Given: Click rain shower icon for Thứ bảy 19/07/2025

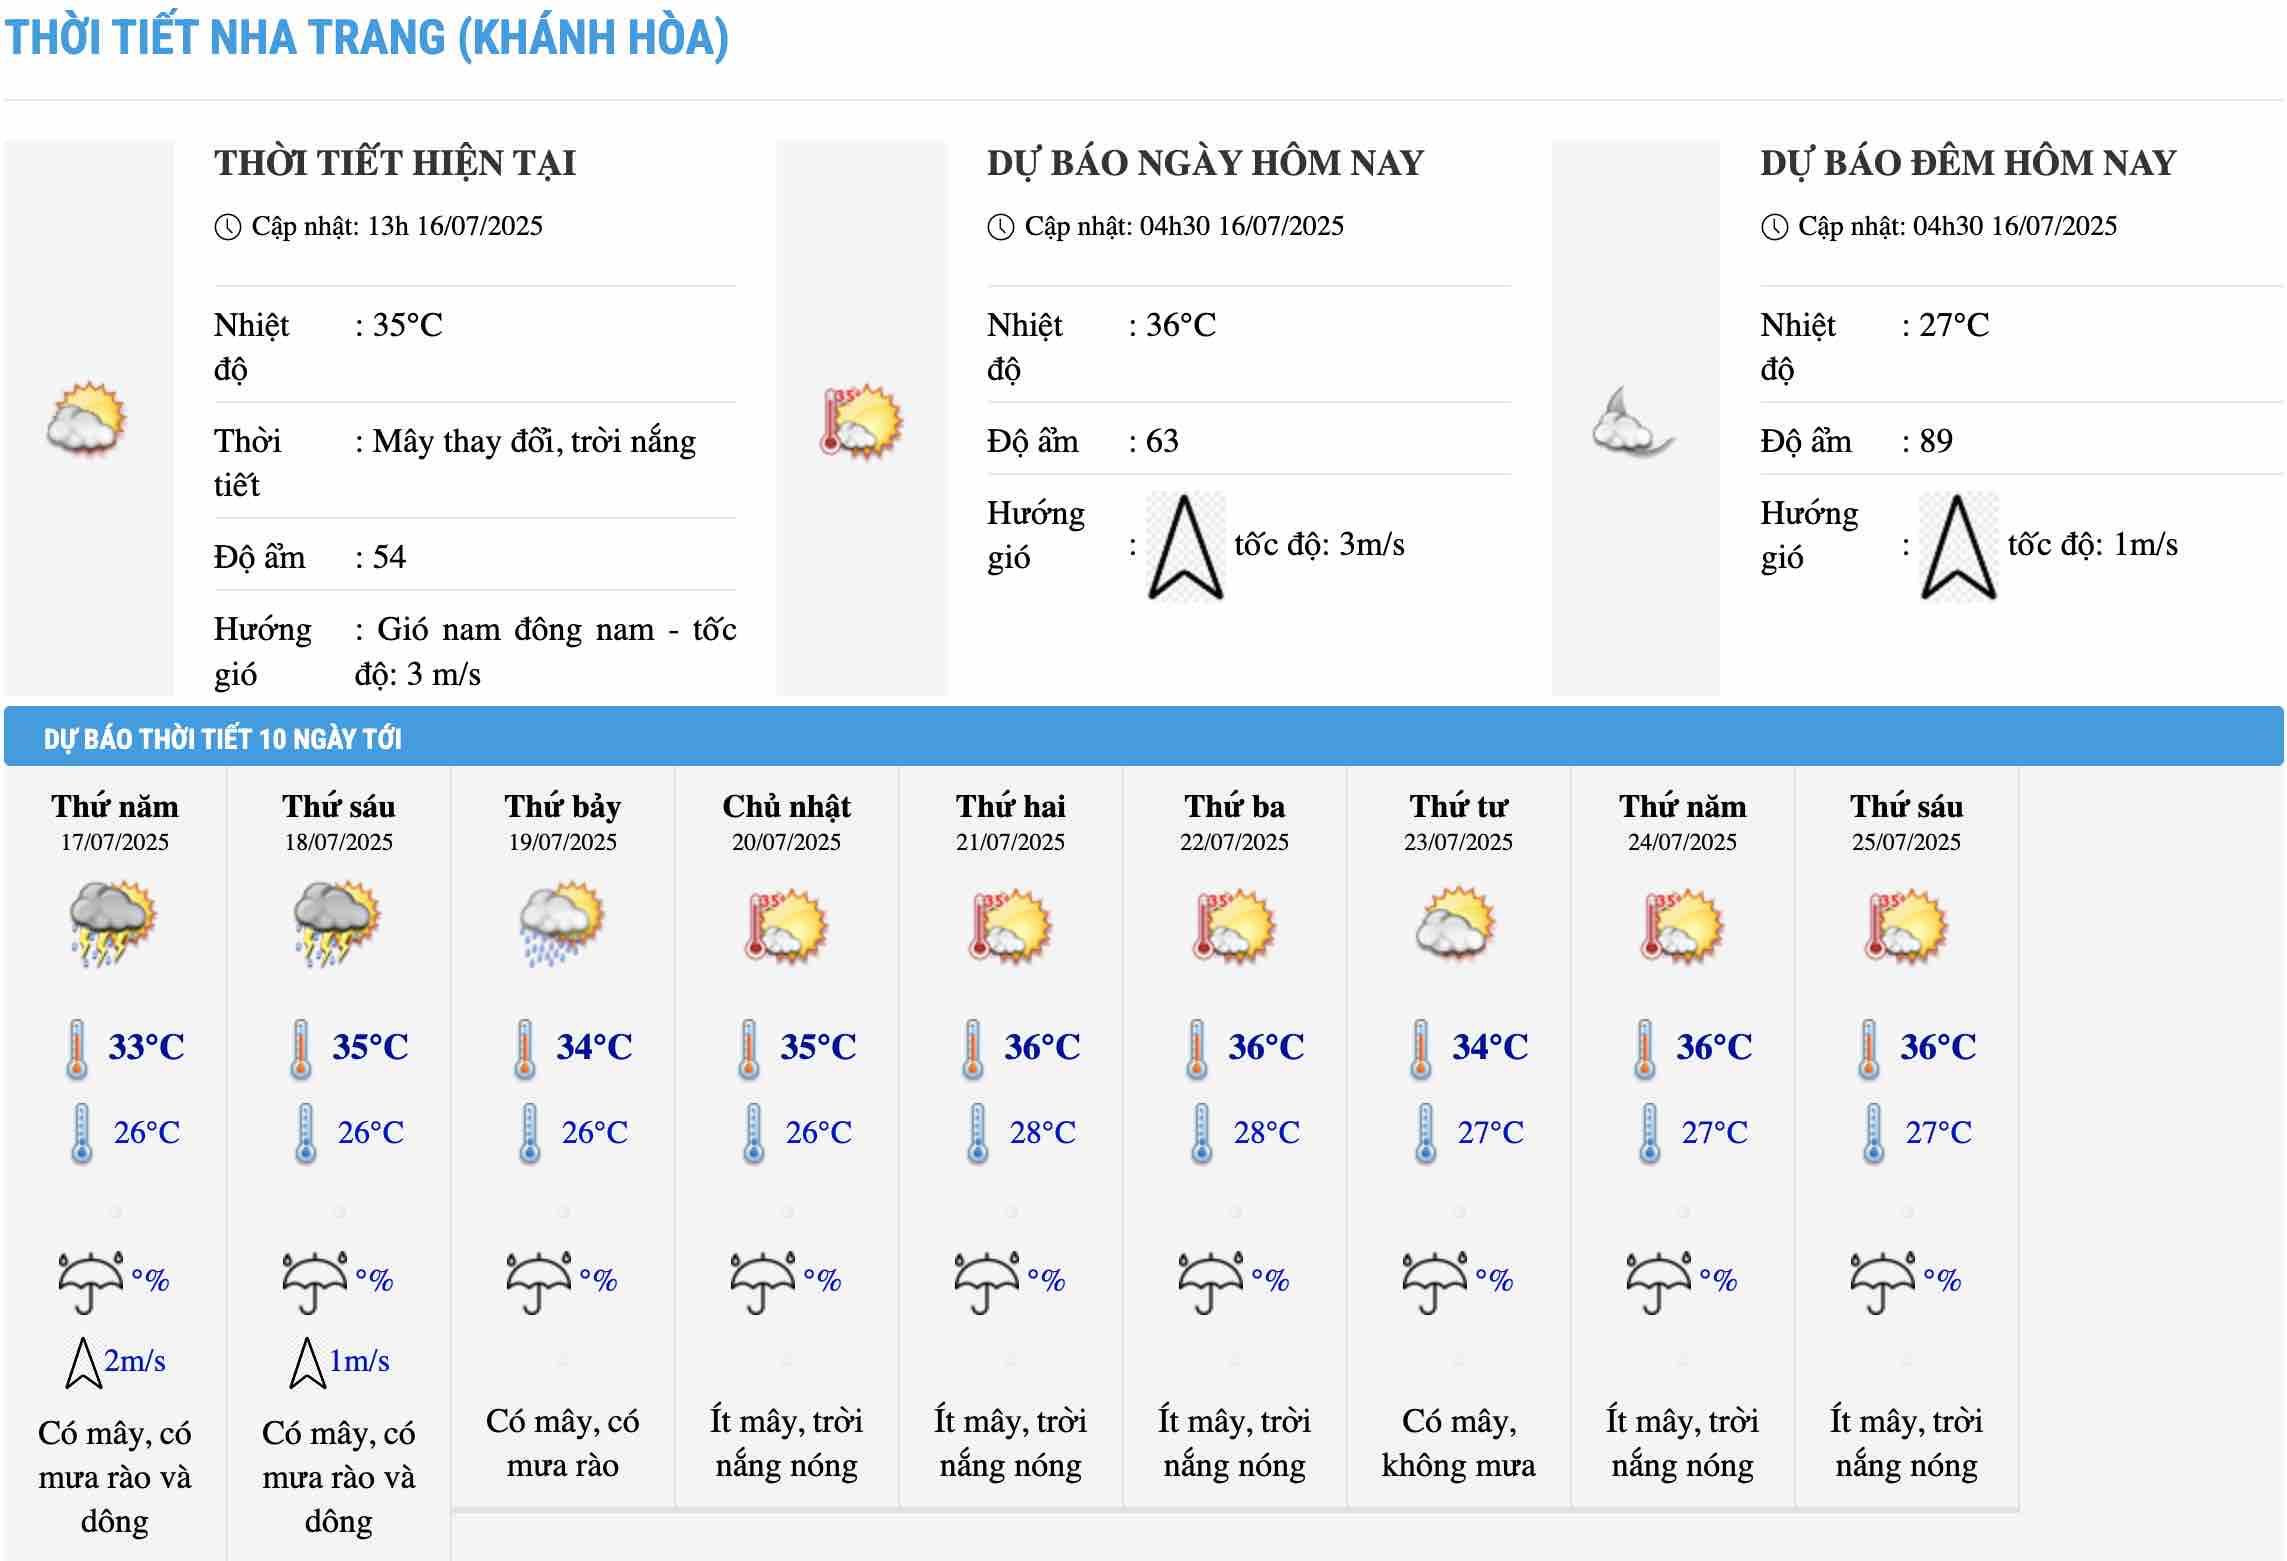Looking at the screenshot, I should pos(562,922).
